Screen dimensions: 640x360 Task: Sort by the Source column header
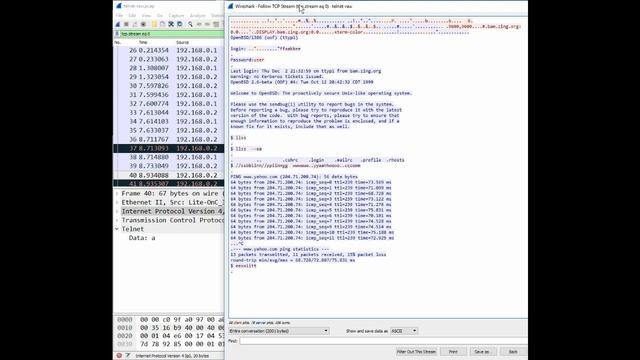[182, 42]
